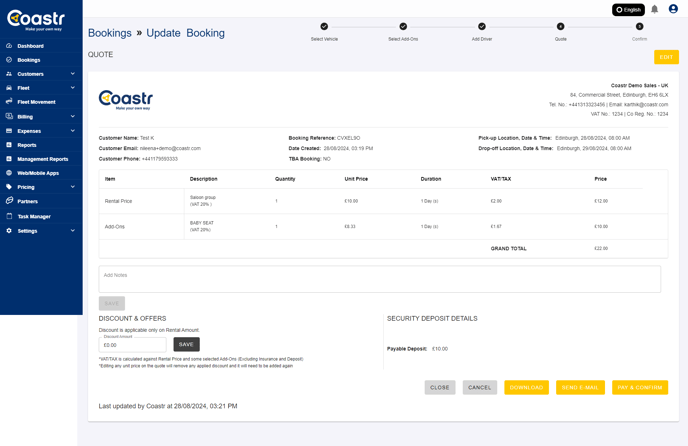This screenshot has width=688, height=446.
Task: Expand the Expenses menu chevron
Action: coord(72,131)
